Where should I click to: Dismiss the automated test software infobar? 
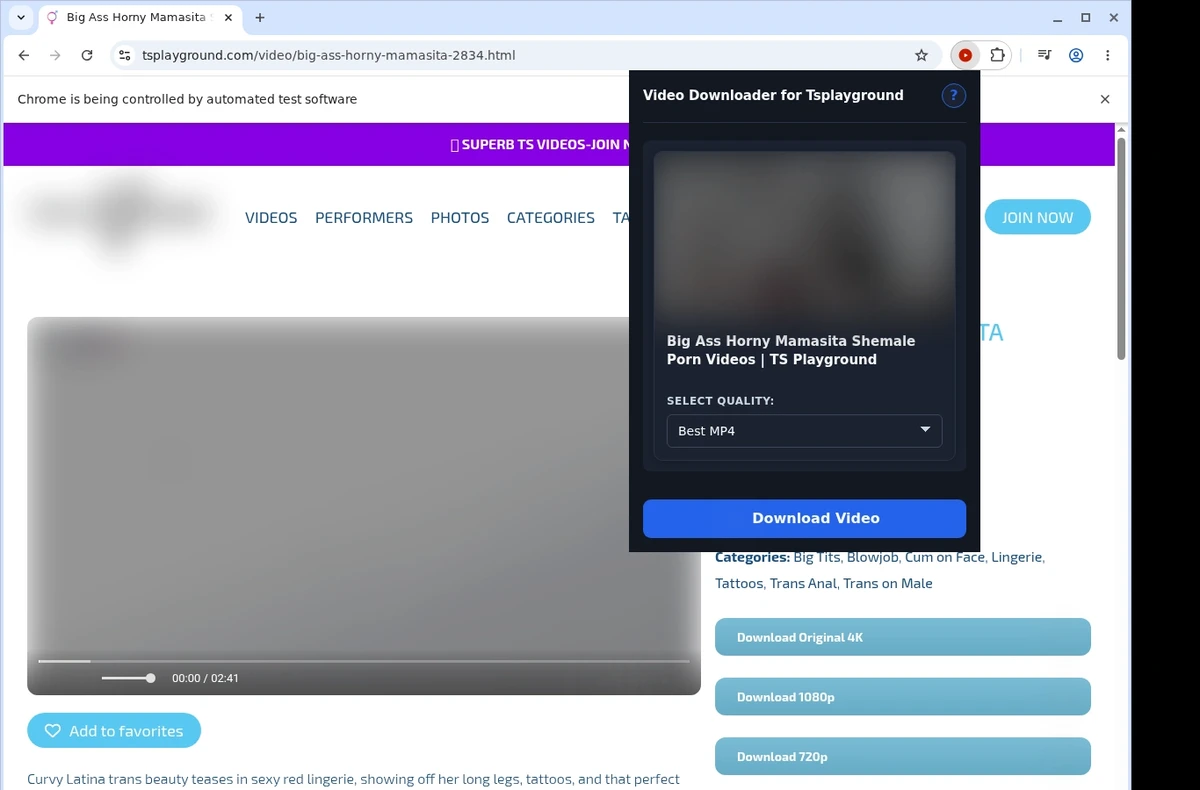1105,99
